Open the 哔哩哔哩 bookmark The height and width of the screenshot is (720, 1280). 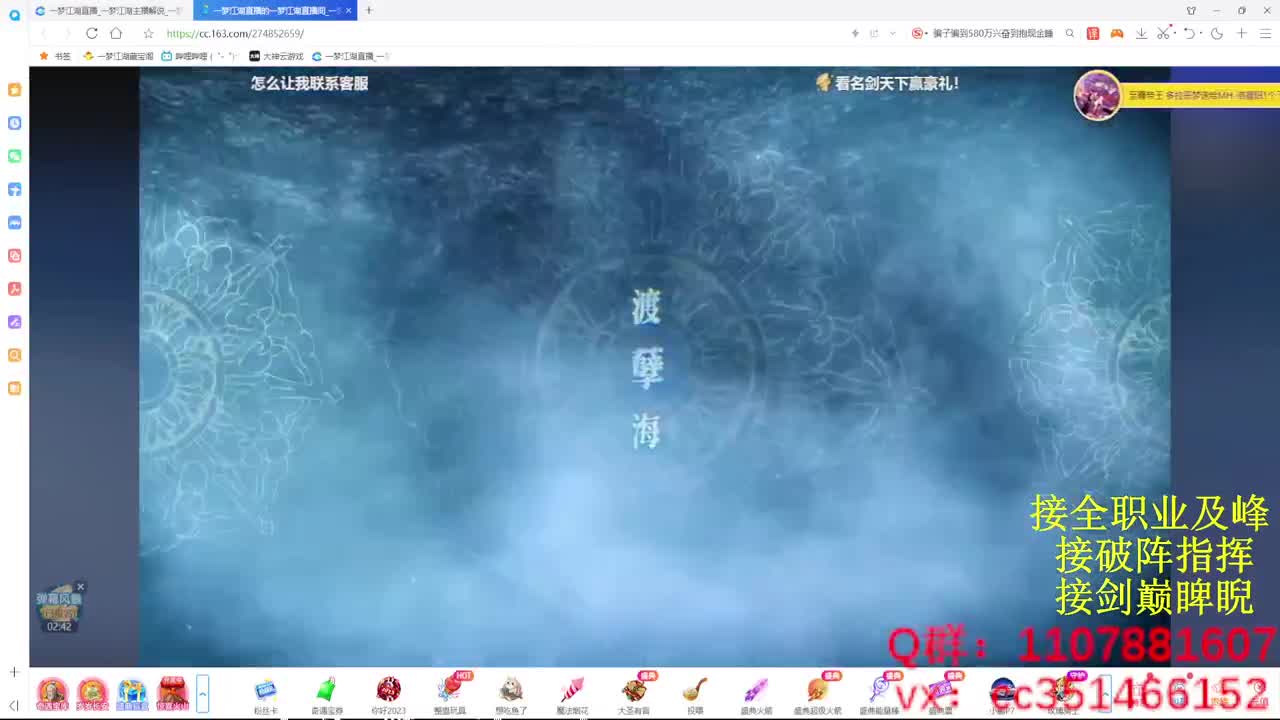200,56
